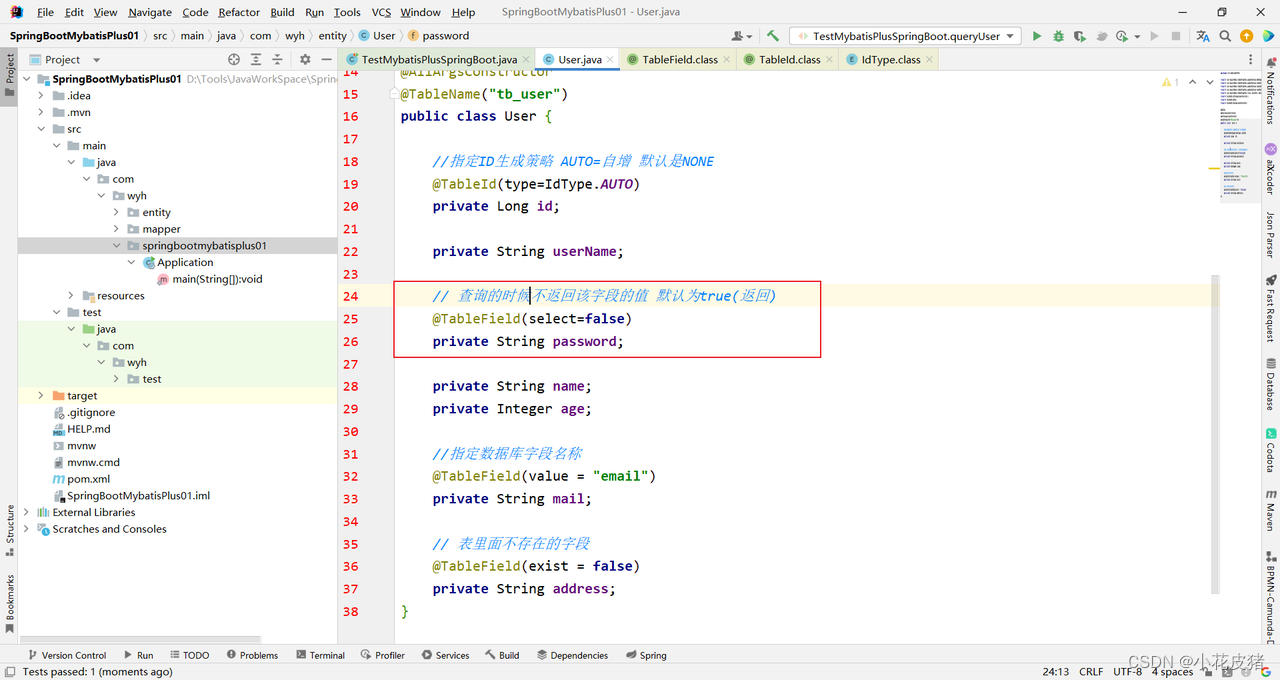Hide the Project tool window
The width and height of the screenshot is (1280, 680).
tap(326, 60)
